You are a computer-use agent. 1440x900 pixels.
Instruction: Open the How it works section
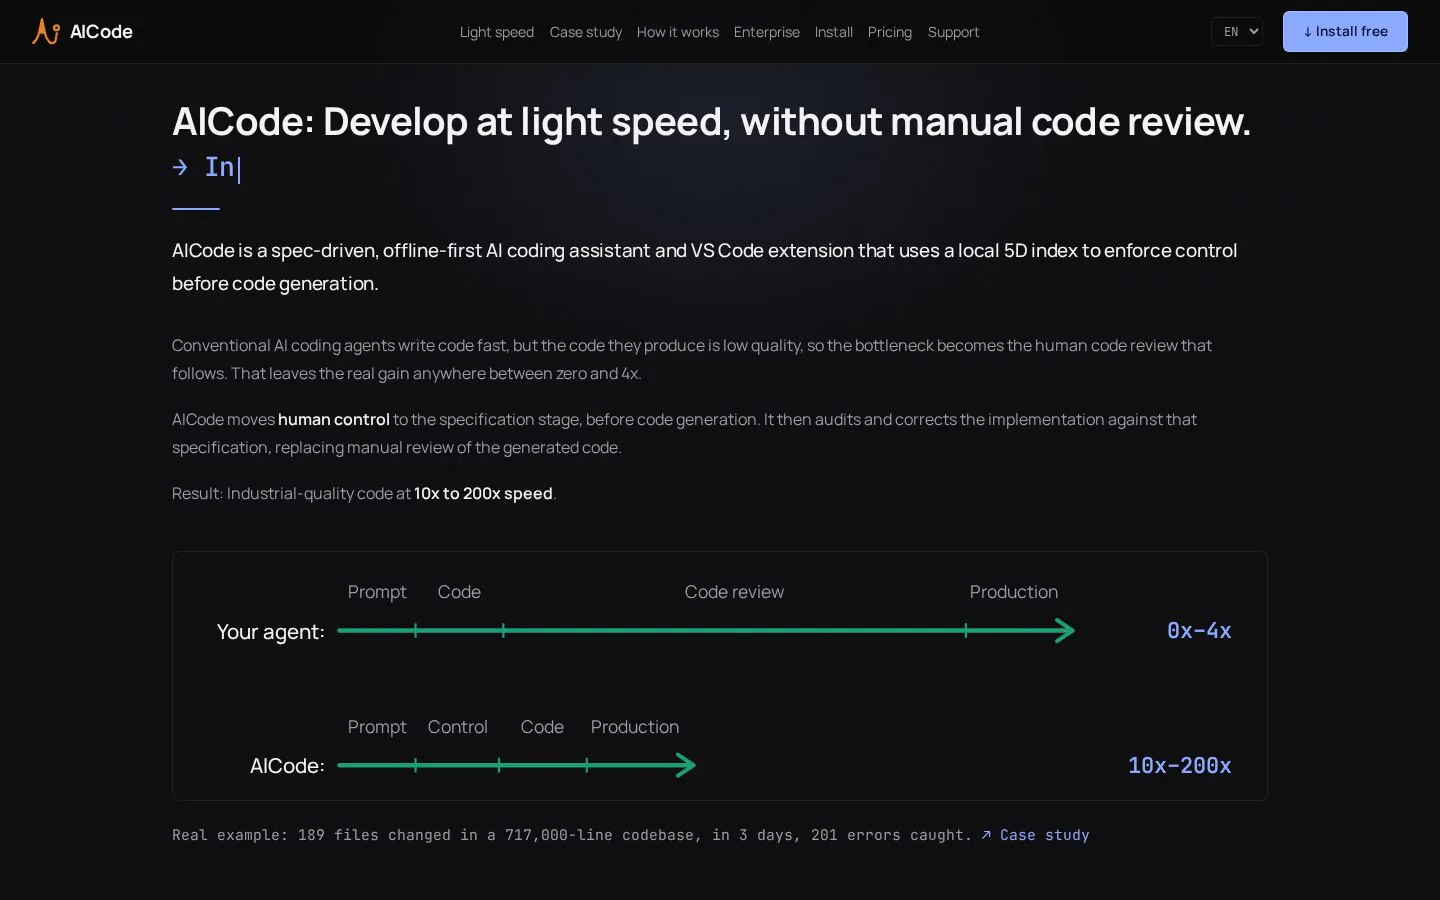(x=678, y=32)
